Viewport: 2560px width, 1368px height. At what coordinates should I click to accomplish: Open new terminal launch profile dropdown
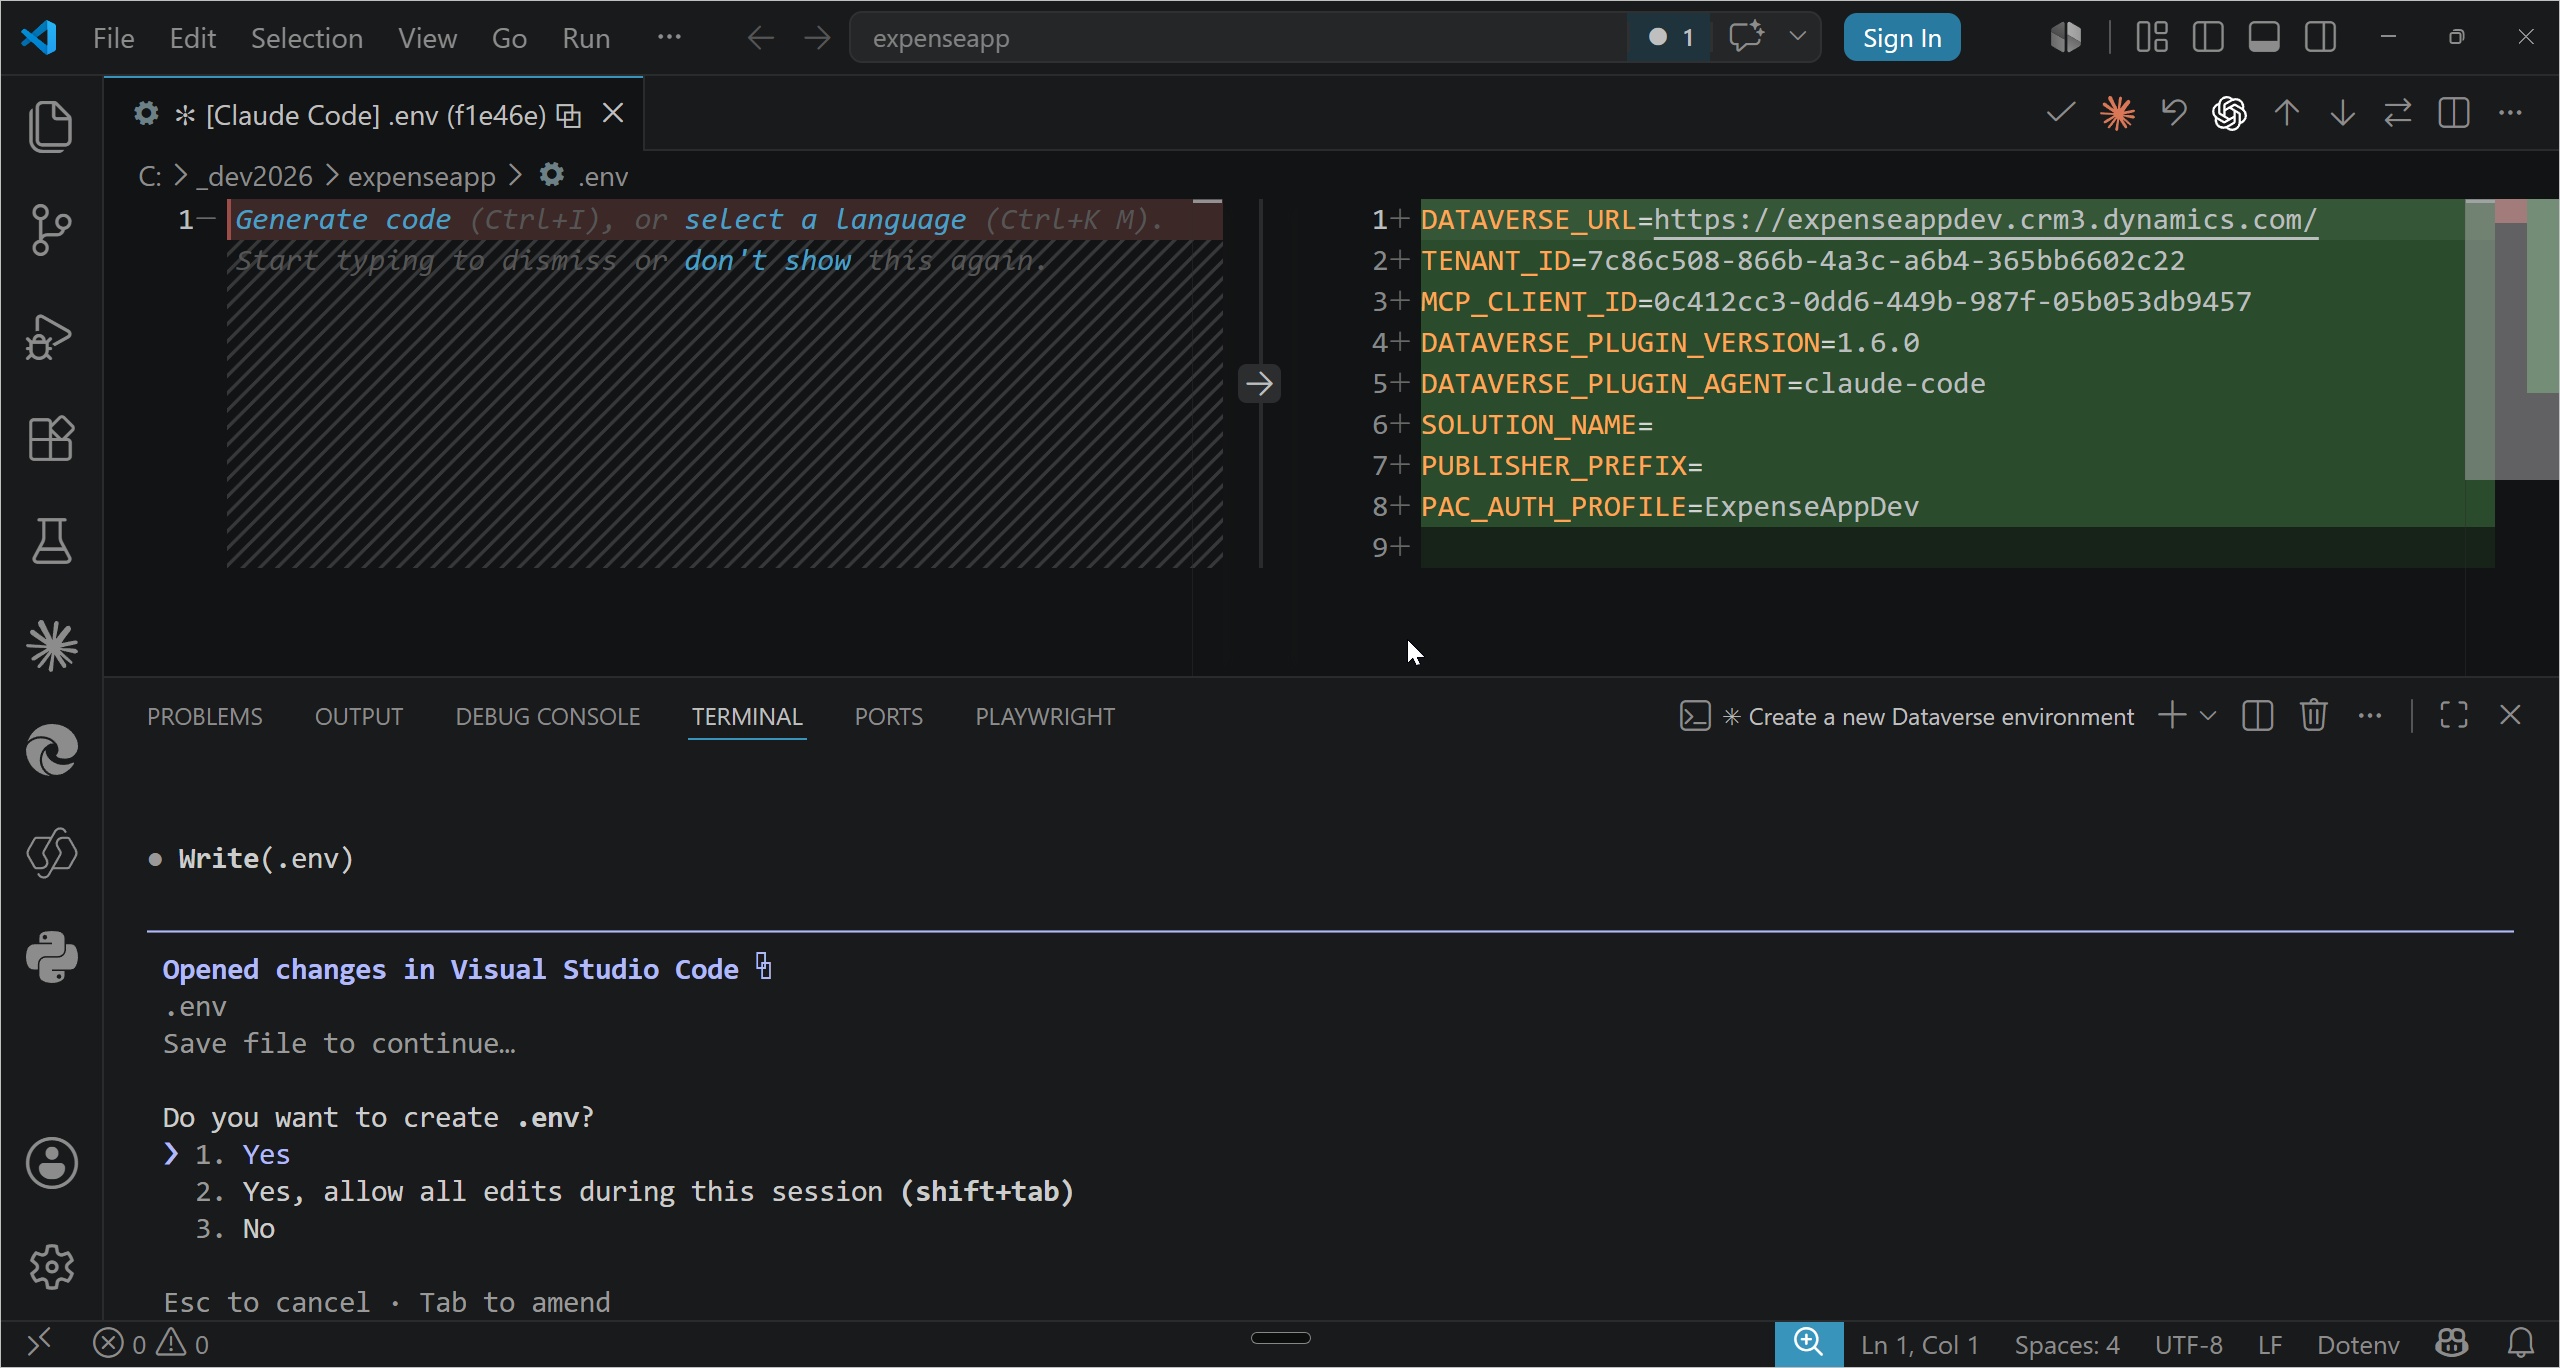[x=2209, y=716]
